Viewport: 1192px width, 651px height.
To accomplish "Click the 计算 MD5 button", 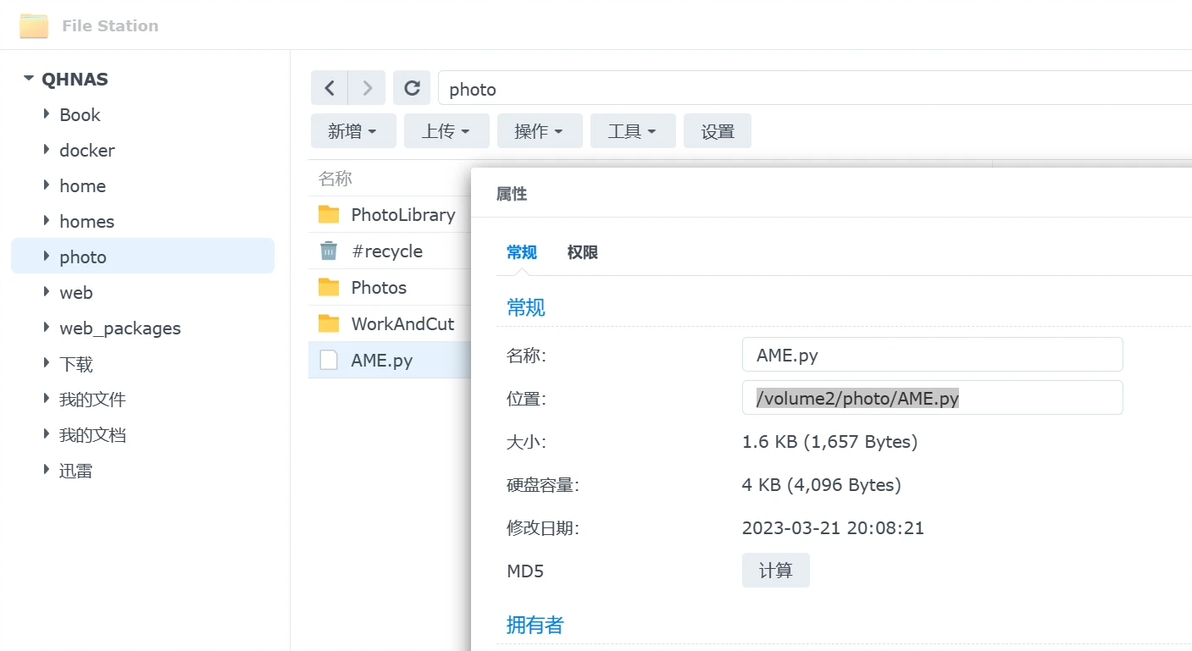I will tap(775, 570).
